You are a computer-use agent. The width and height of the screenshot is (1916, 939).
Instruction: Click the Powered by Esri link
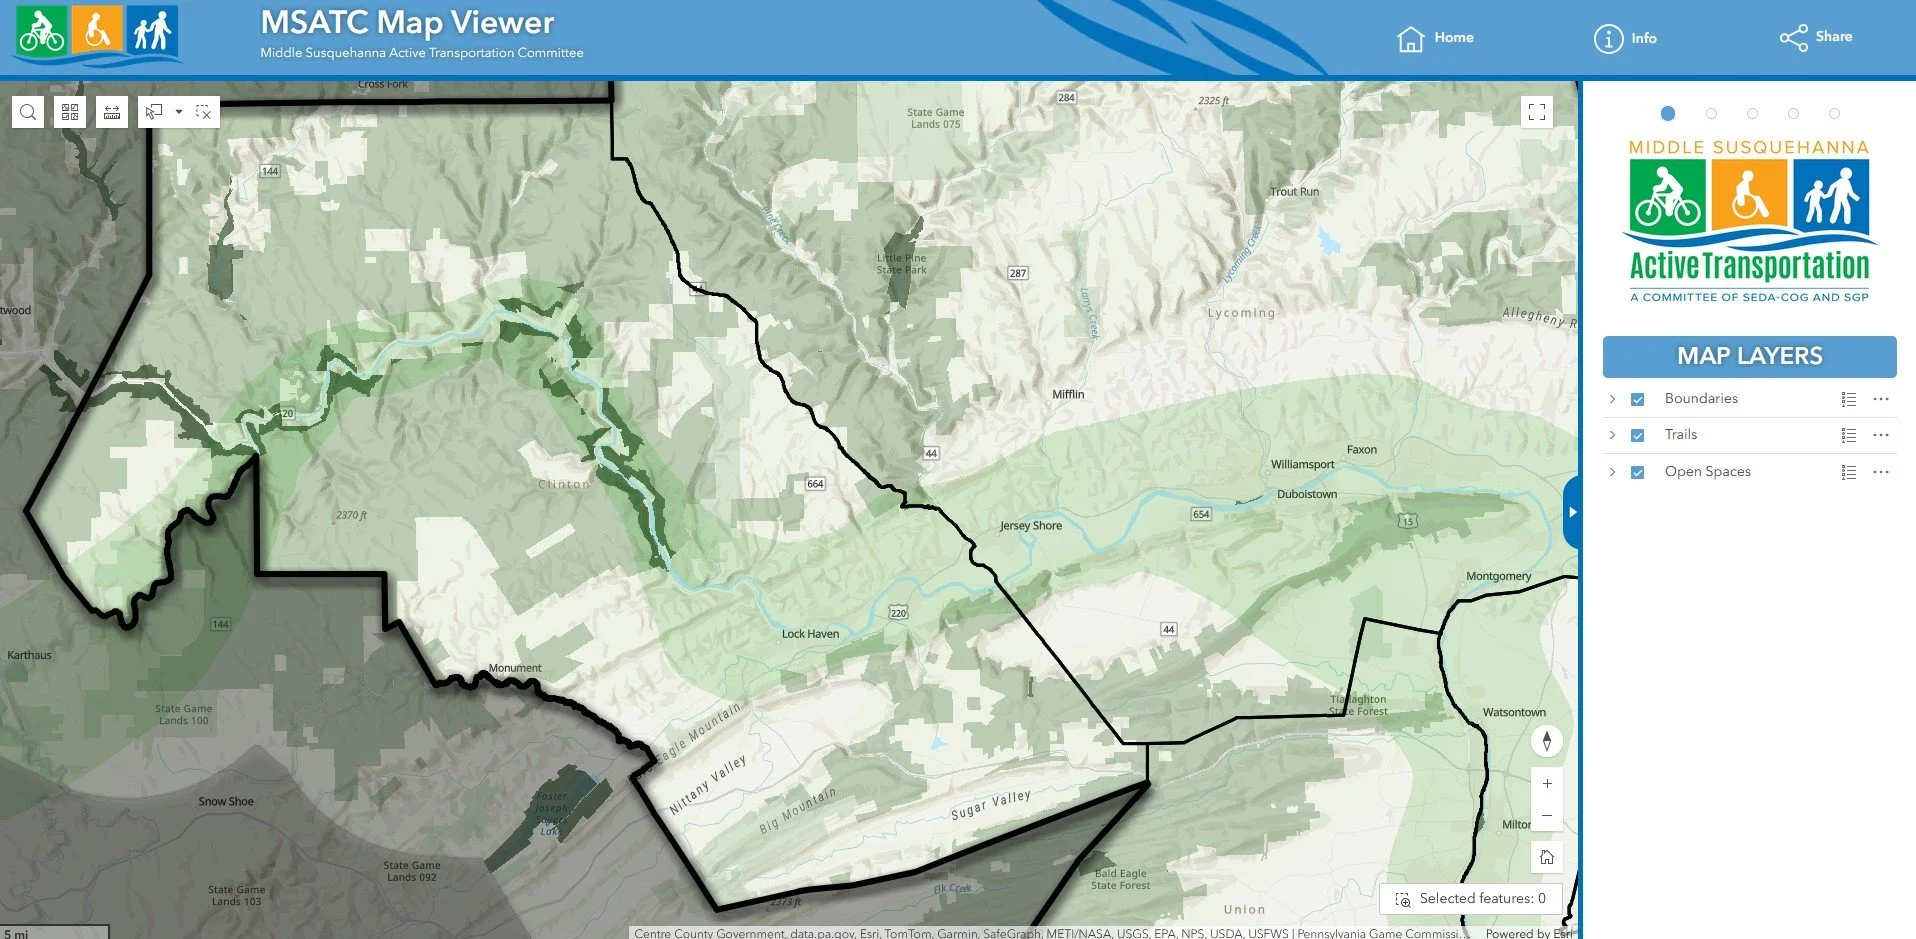coord(1529,933)
